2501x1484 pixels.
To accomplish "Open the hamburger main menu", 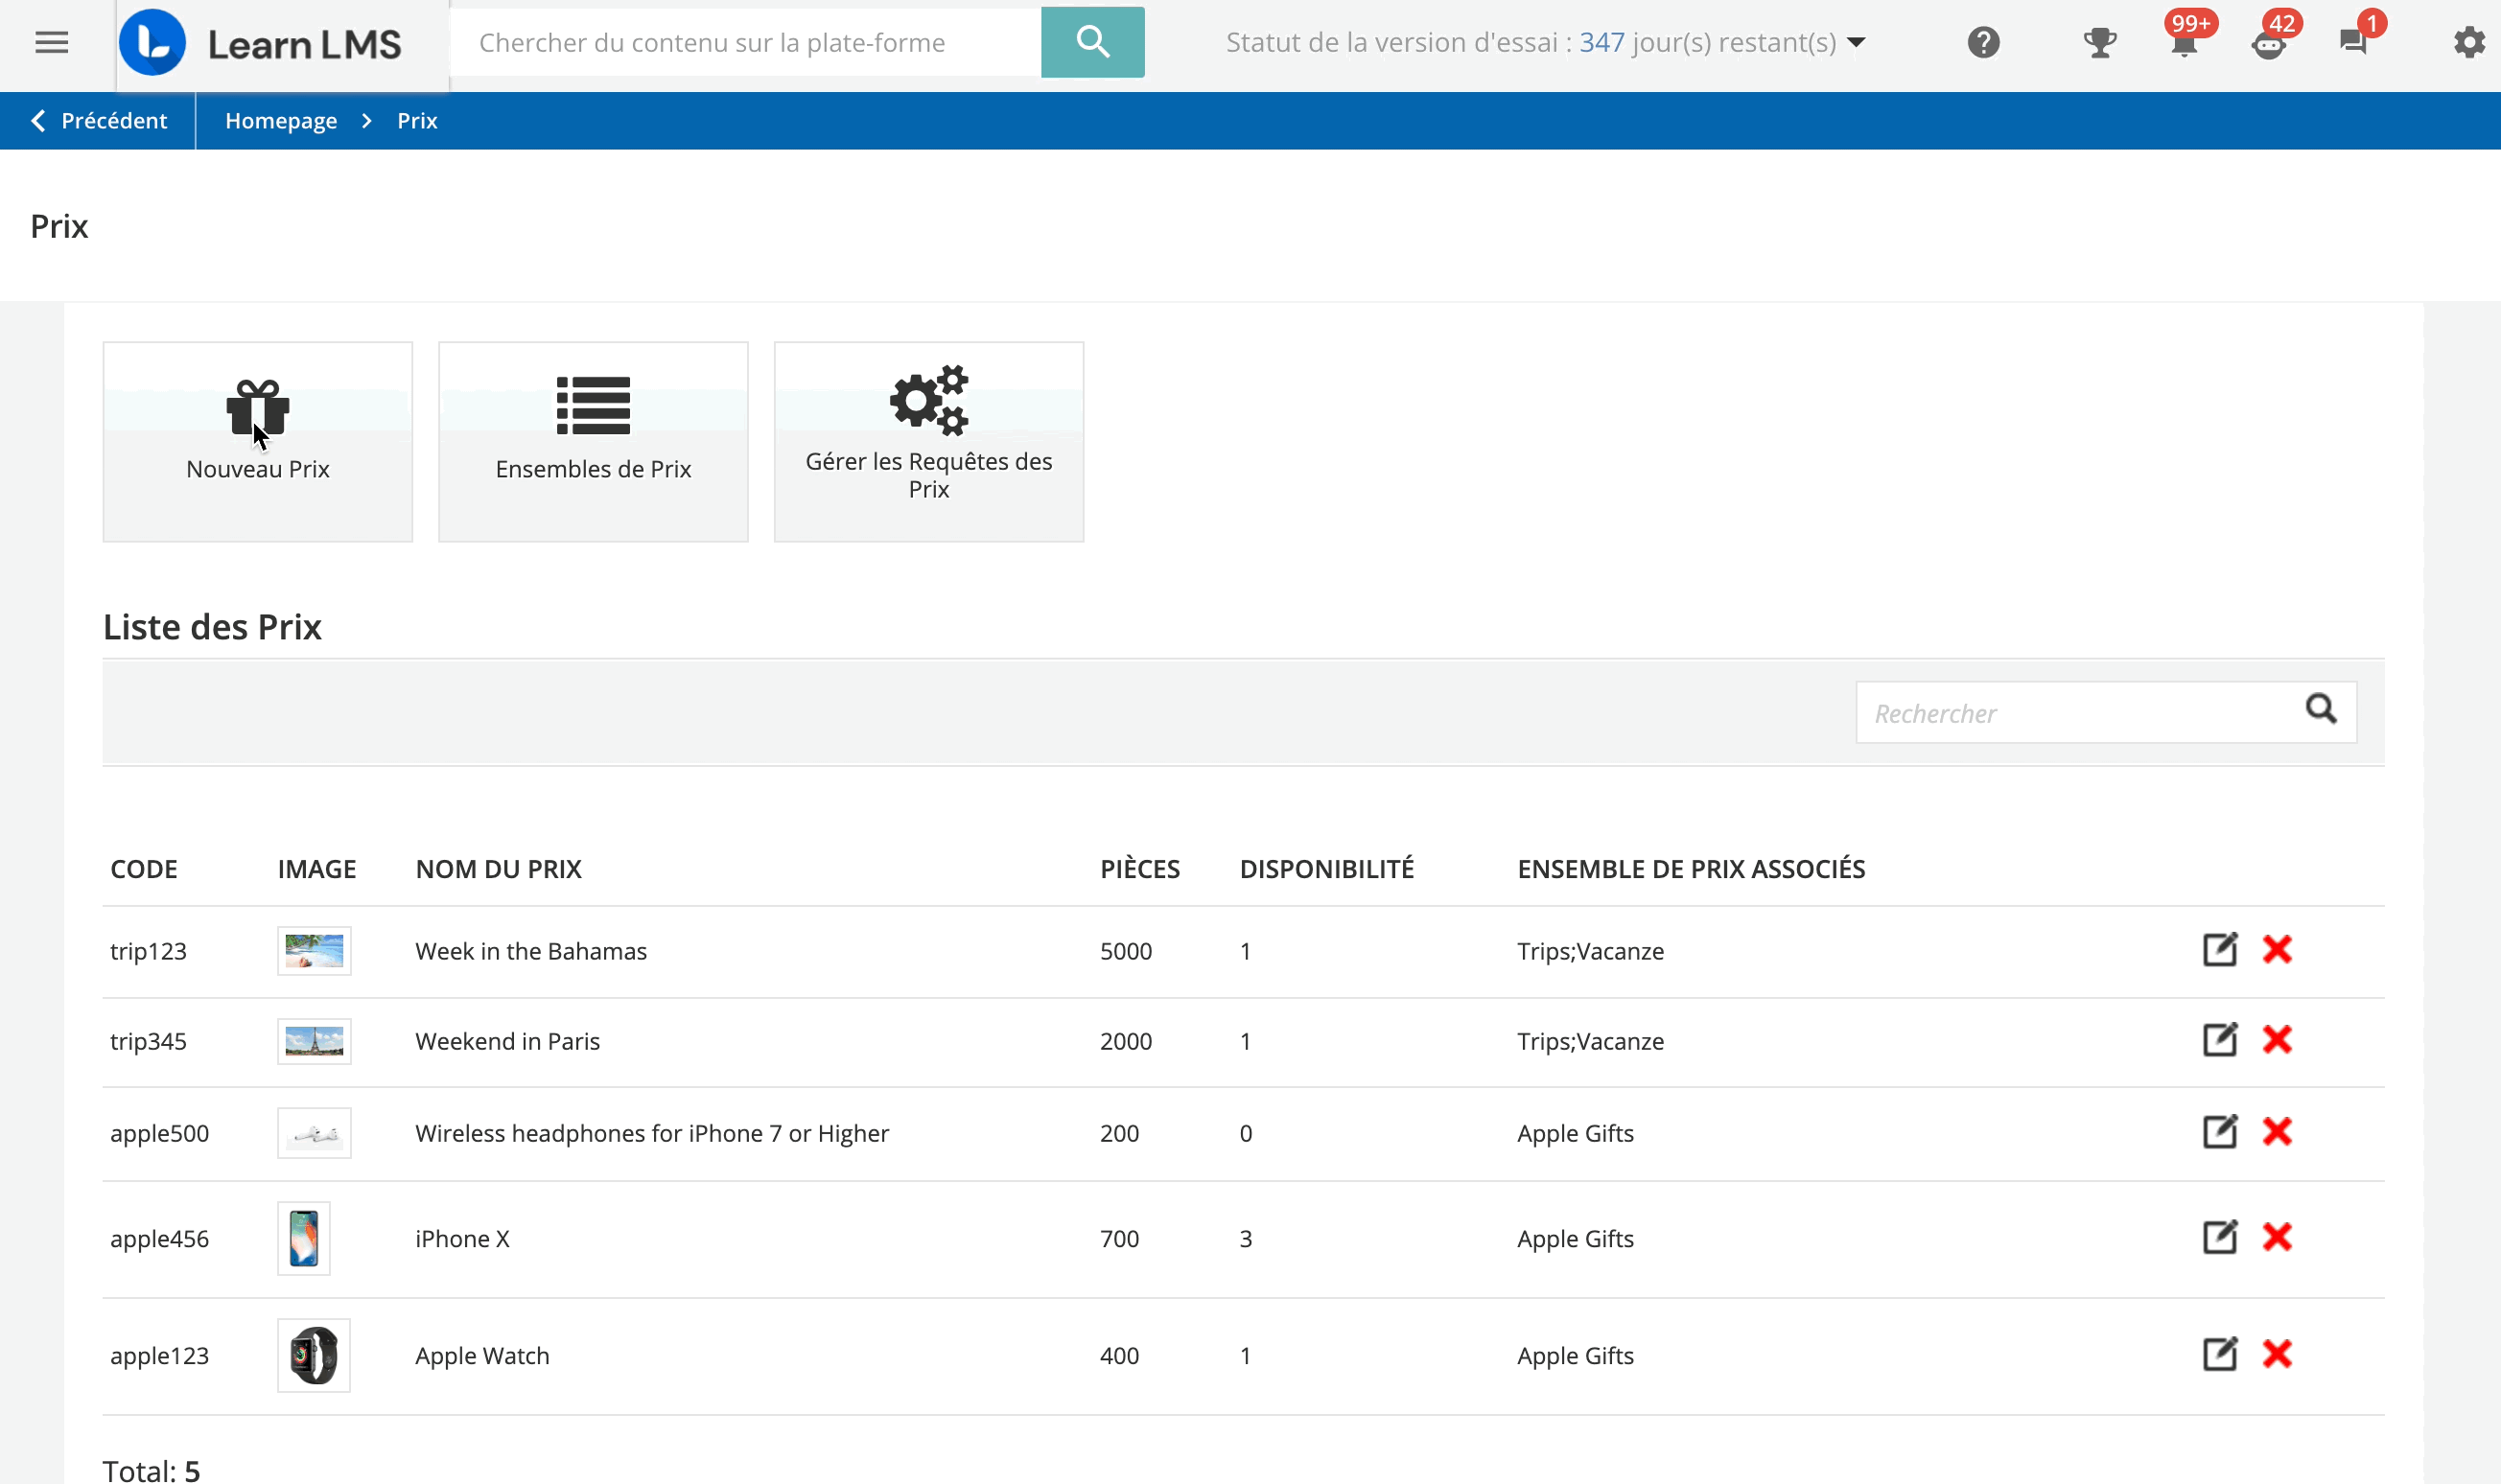I will tap(52, 43).
